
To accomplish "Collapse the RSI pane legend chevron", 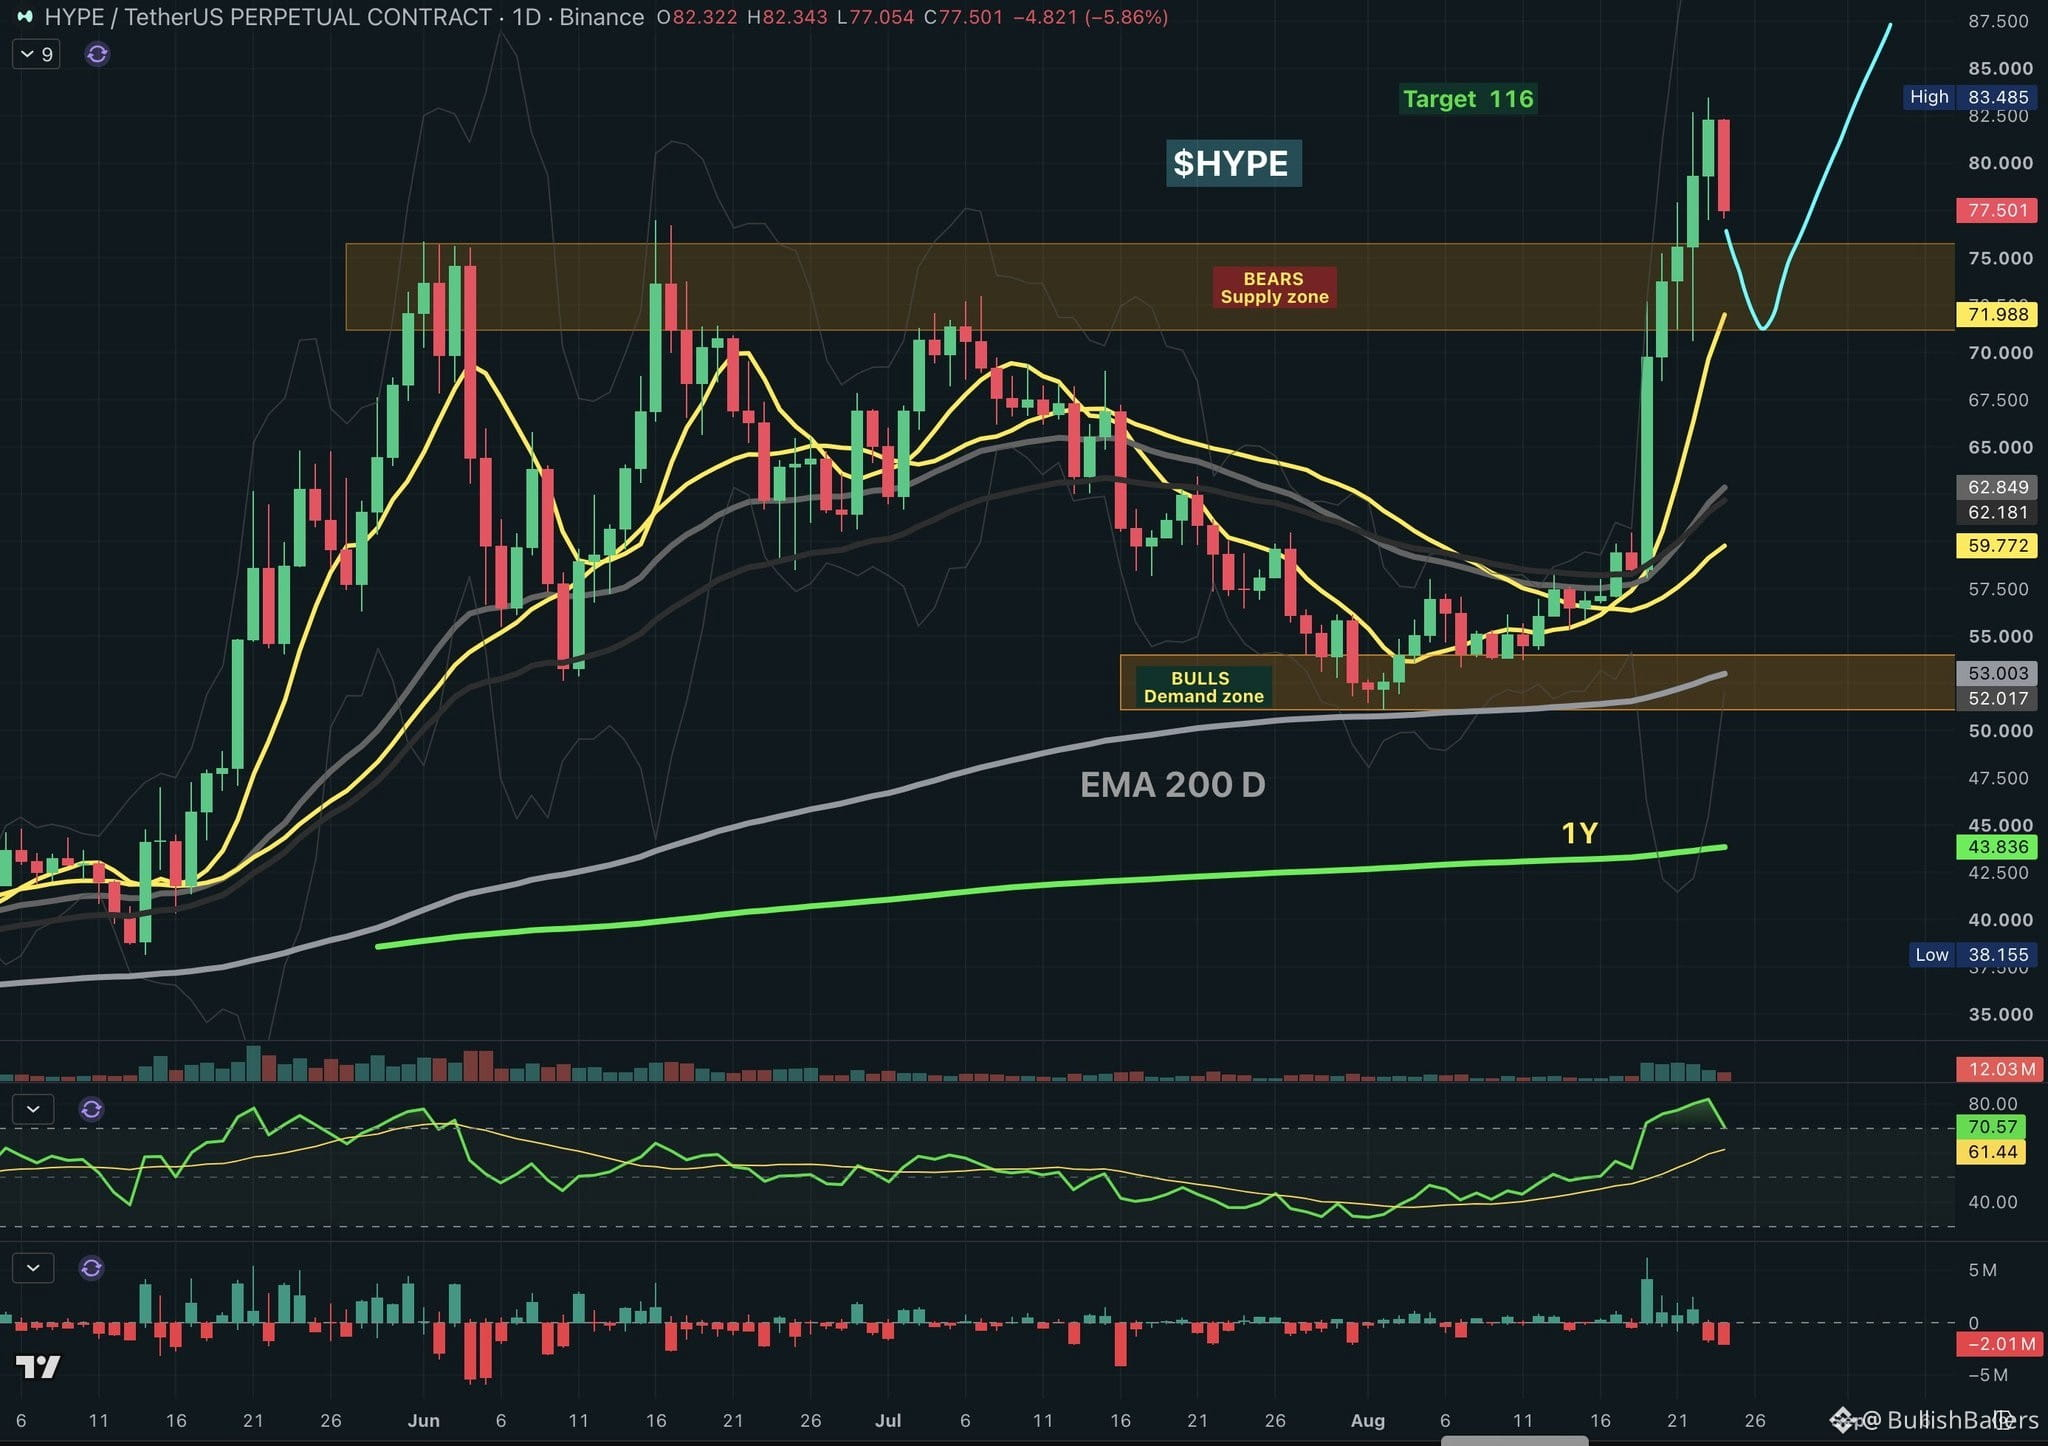I will [x=33, y=1109].
